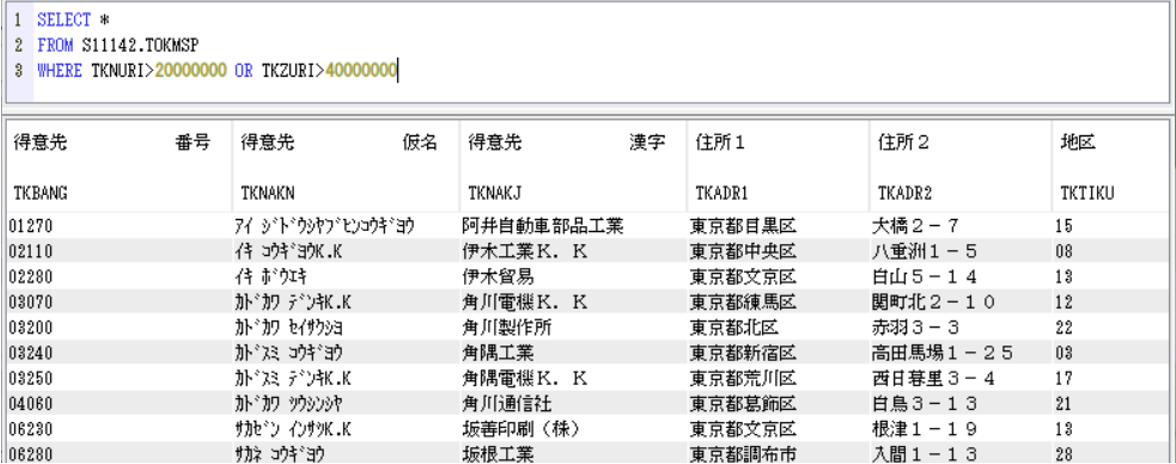Click the cell 角隅電機K.K
The image size is (1176, 464).
(525, 379)
